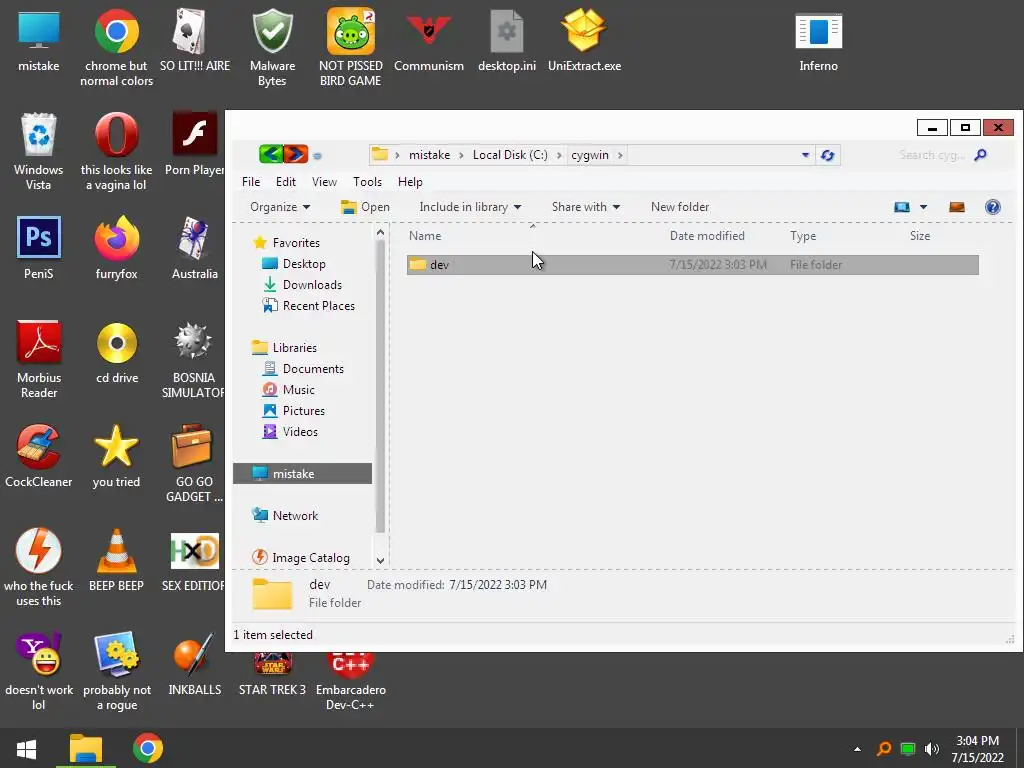
Task: Select the UniExtract.exe desktop icon
Action: tap(584, 40)
